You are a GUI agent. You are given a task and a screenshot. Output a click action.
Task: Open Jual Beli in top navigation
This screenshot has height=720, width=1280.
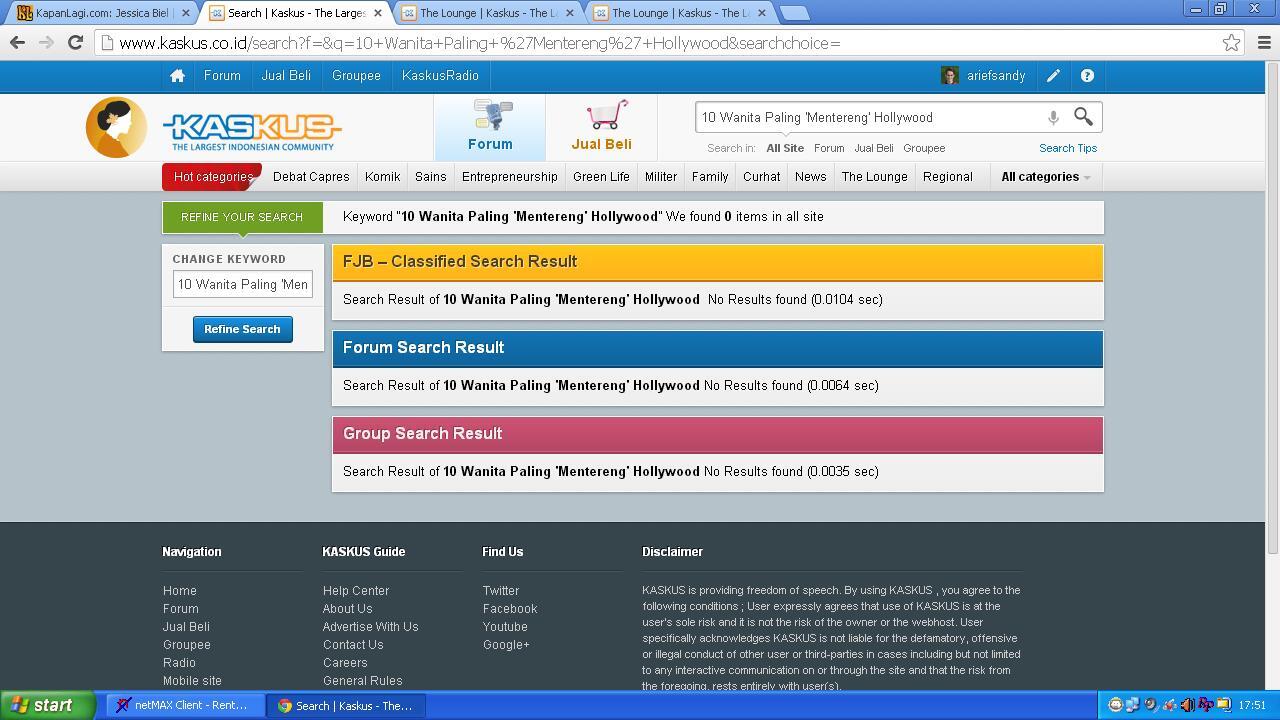[286, 76]
